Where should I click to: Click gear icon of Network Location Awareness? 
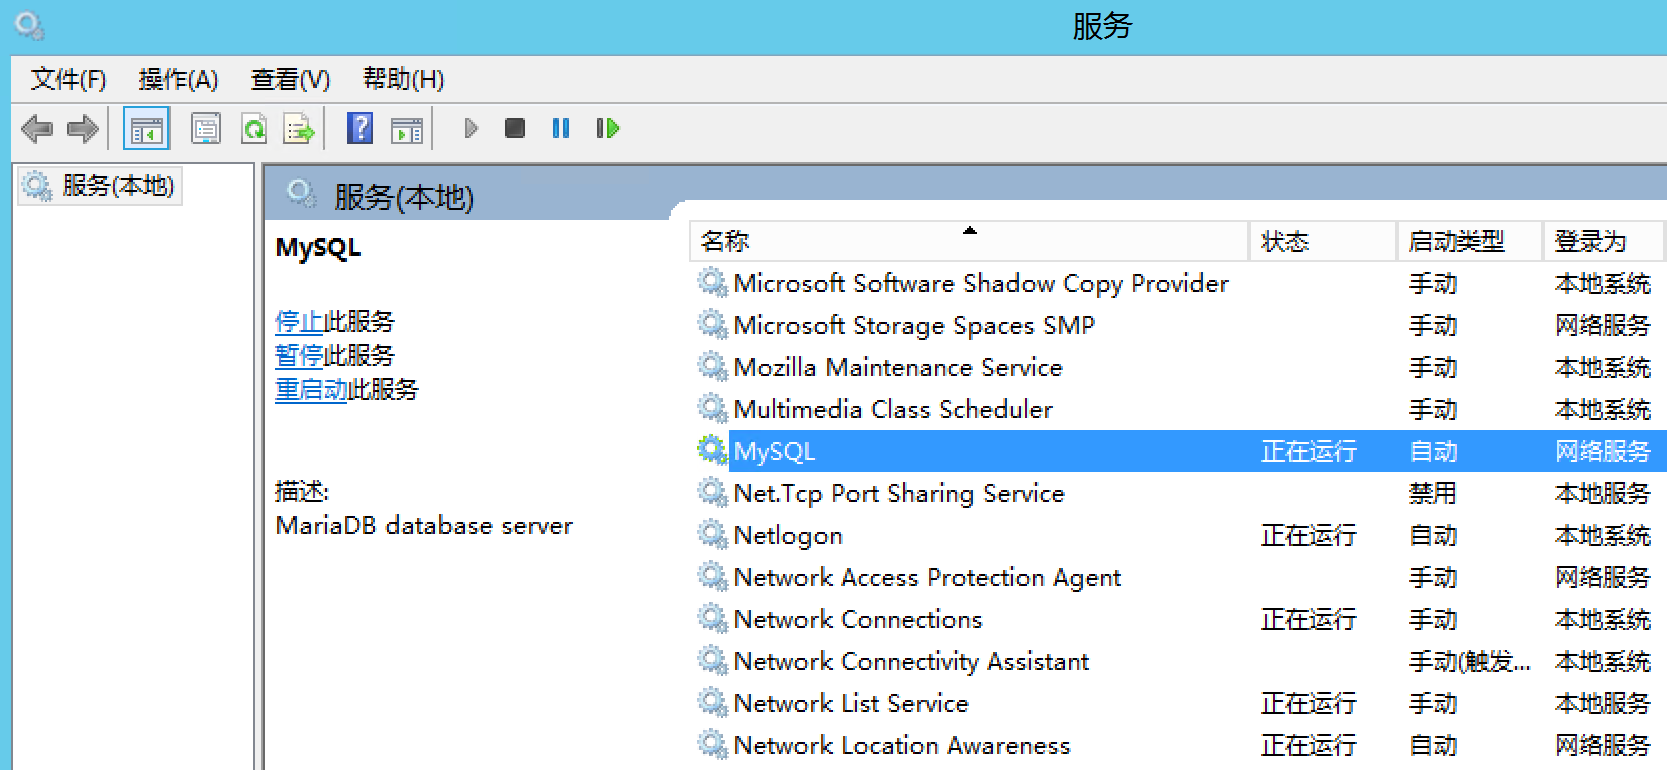712,744
